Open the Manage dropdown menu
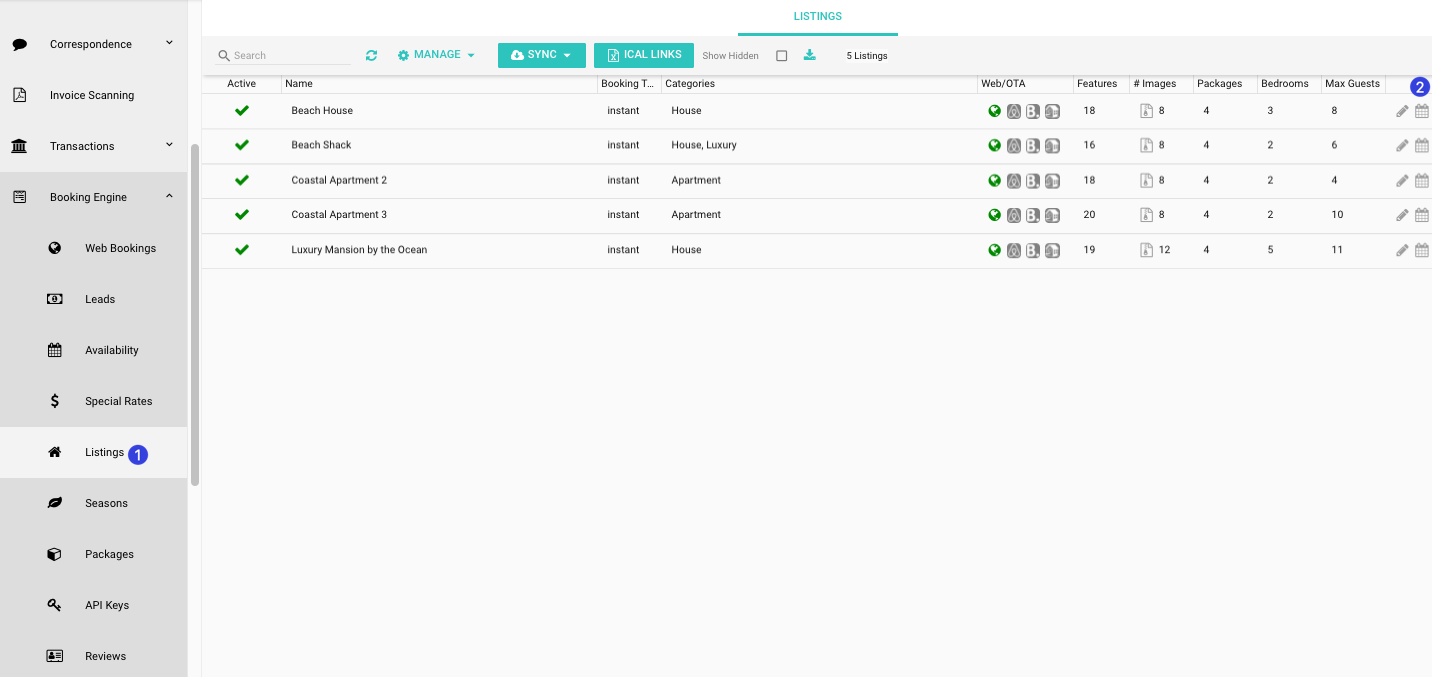1432x677 pixels. [436, 55]
